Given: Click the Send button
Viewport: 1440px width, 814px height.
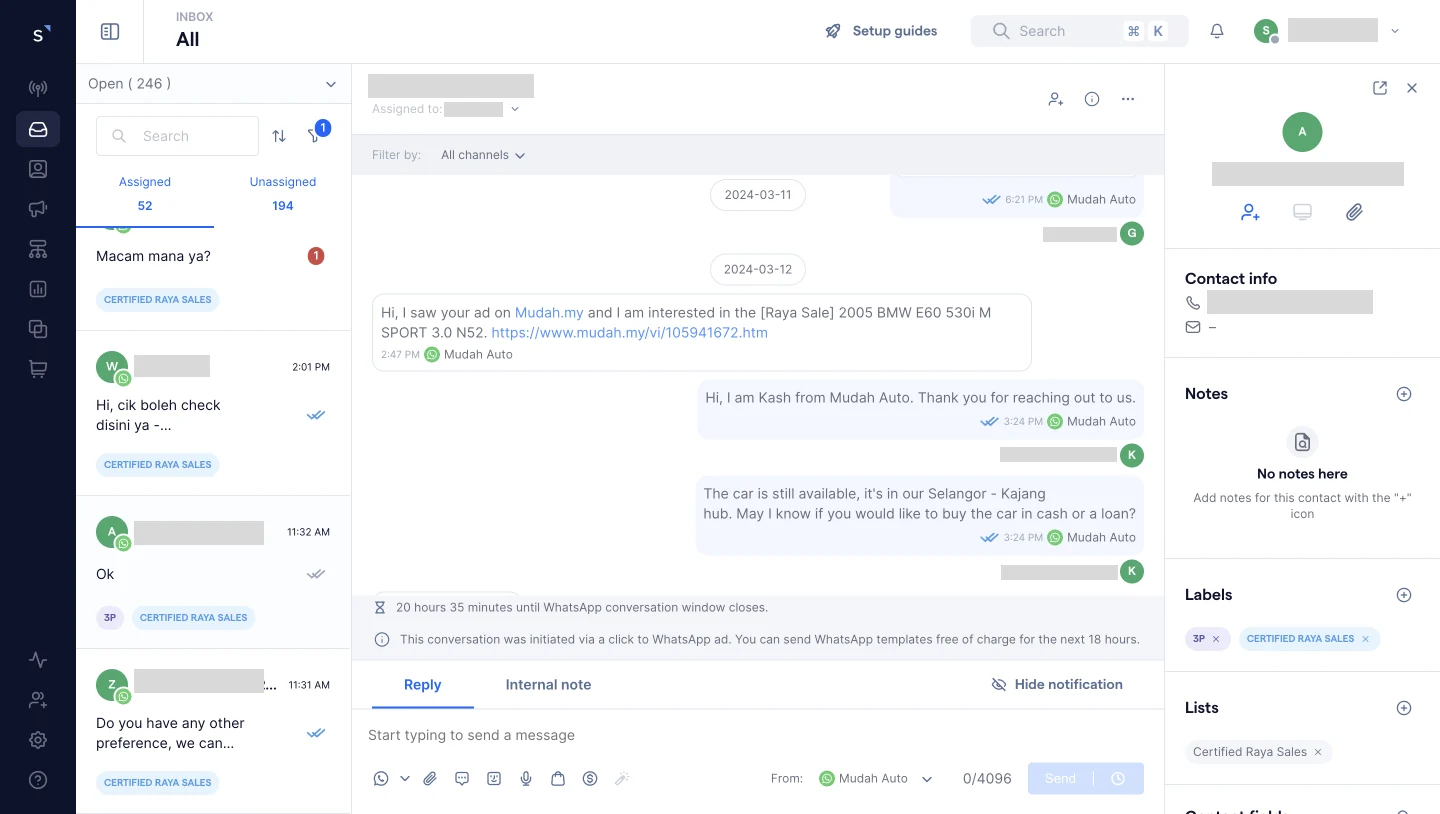Looking at the screenshot, I should [x=1060, y=778].
